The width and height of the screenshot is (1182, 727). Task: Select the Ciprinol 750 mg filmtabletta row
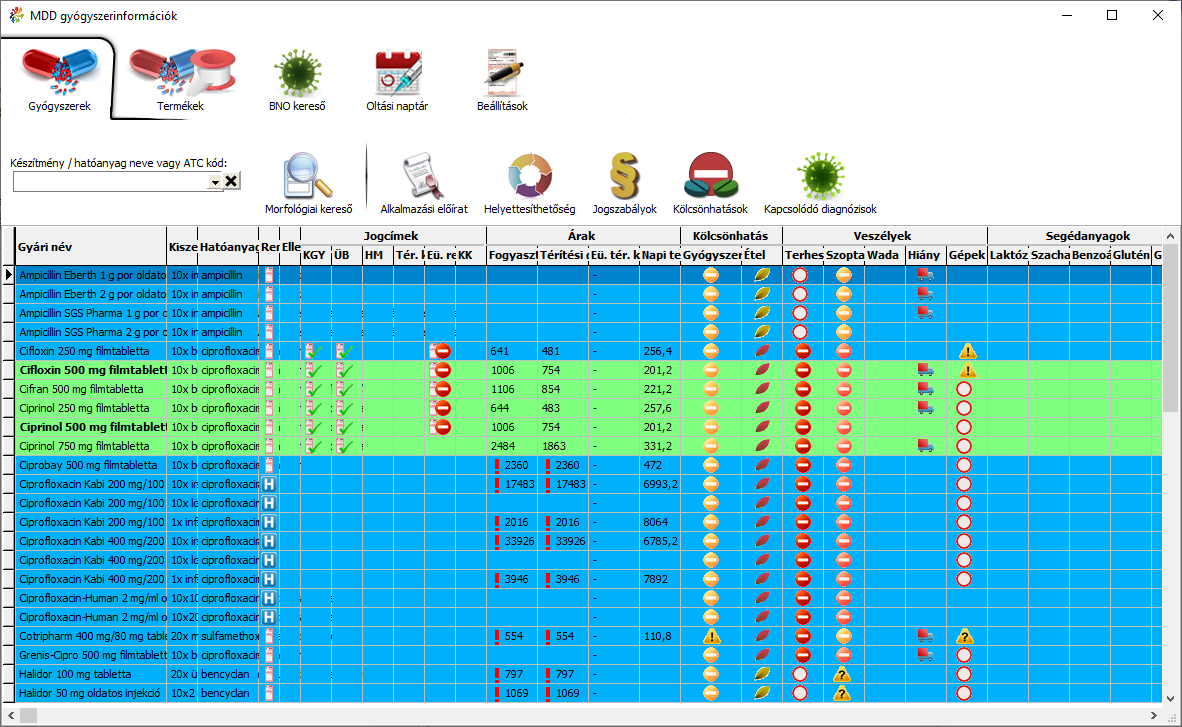588,446
